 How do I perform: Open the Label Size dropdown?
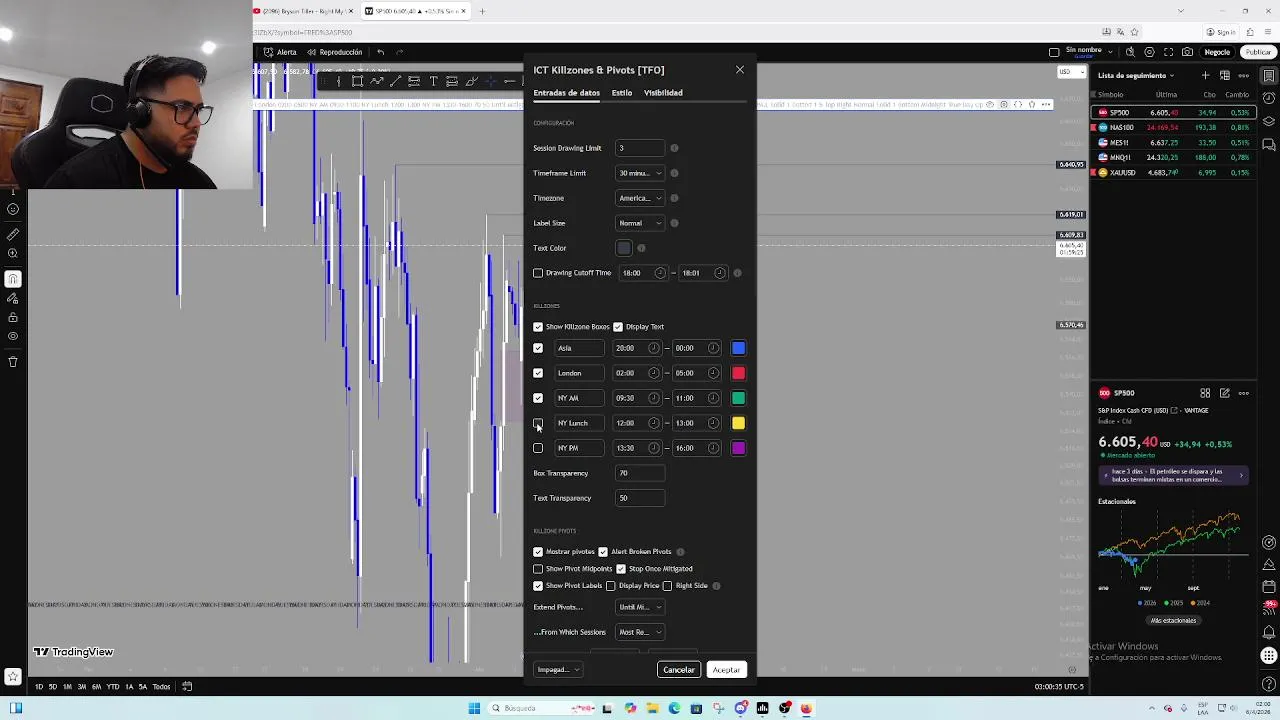pyautogui.click(x=640, y=223)
